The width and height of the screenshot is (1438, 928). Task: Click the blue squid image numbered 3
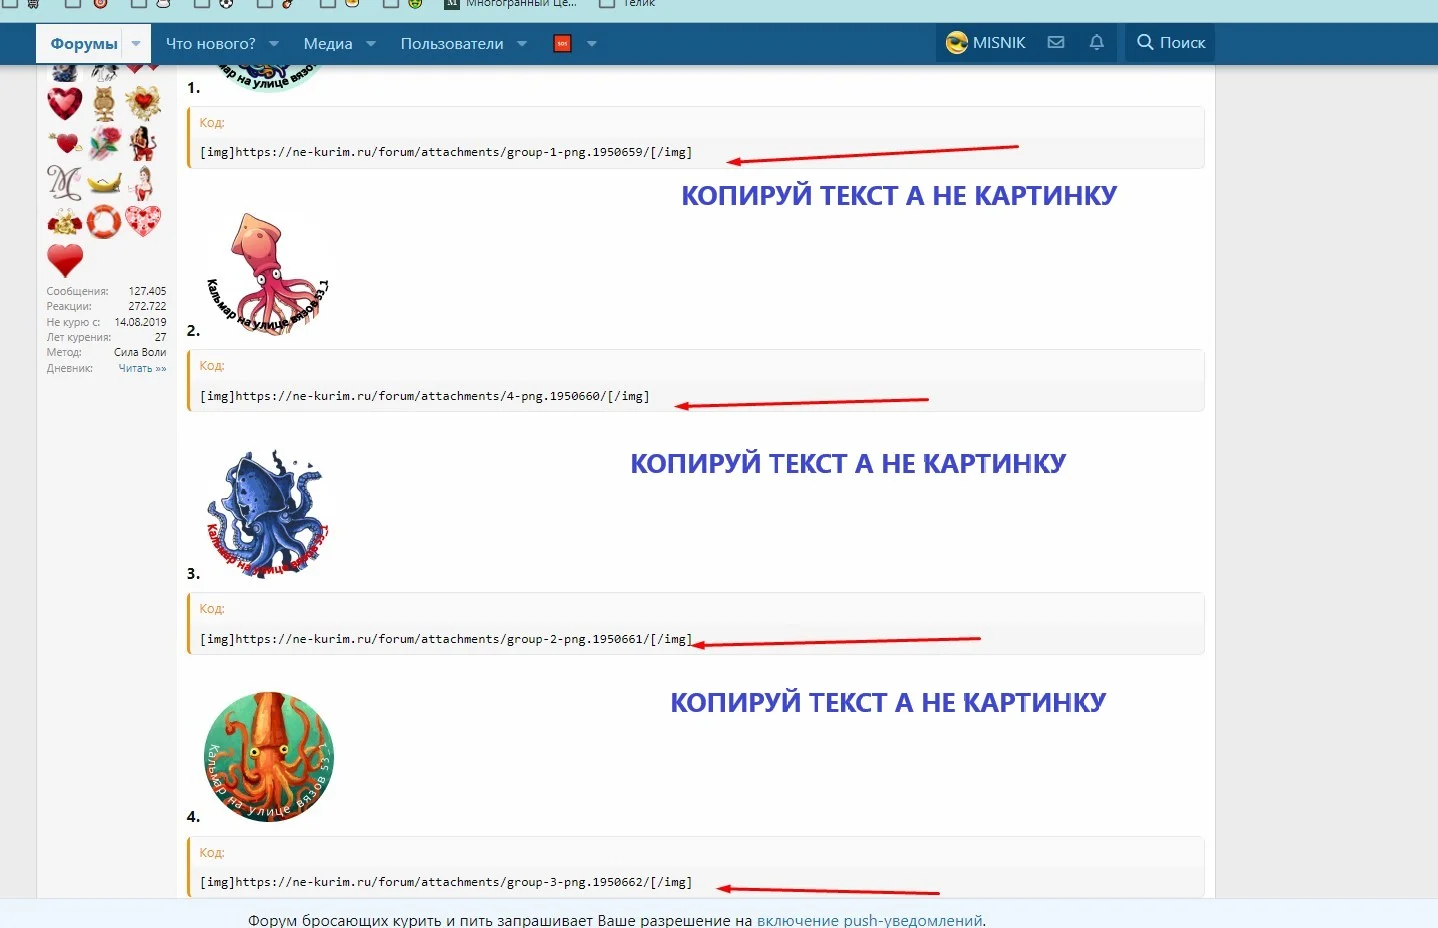click(x=268, y=515)
